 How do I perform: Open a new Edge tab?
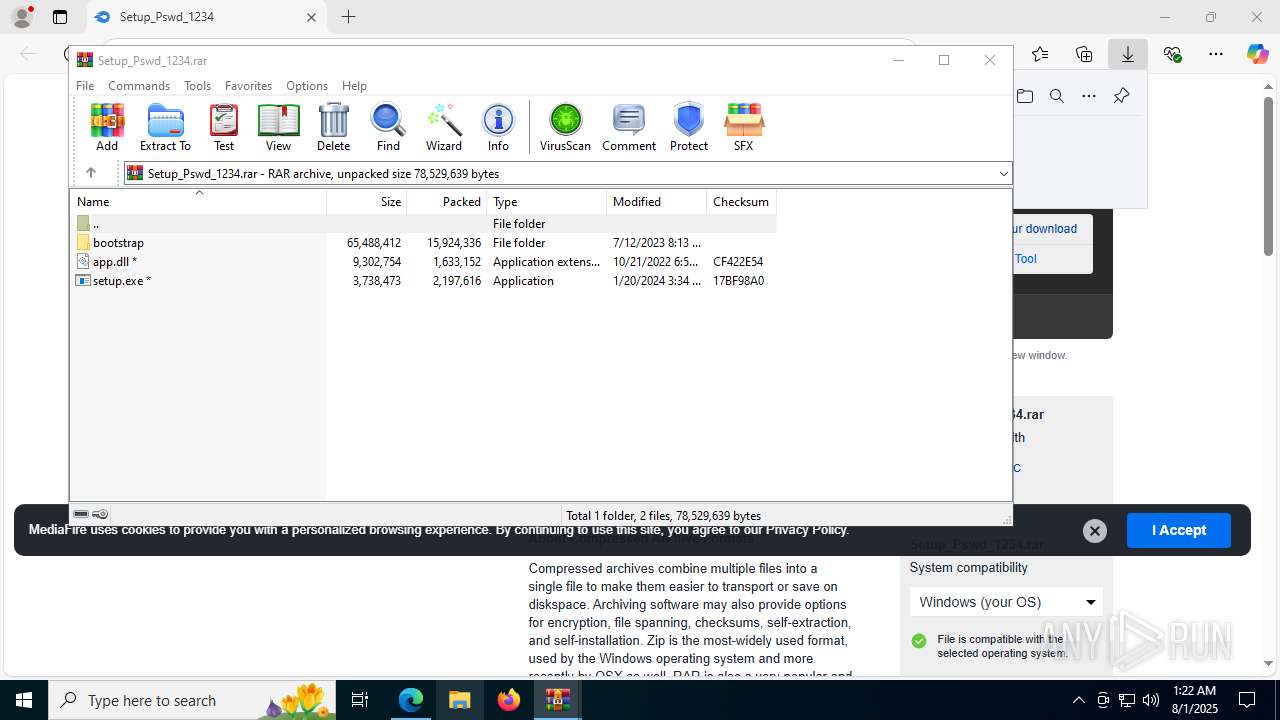point(348,17)
